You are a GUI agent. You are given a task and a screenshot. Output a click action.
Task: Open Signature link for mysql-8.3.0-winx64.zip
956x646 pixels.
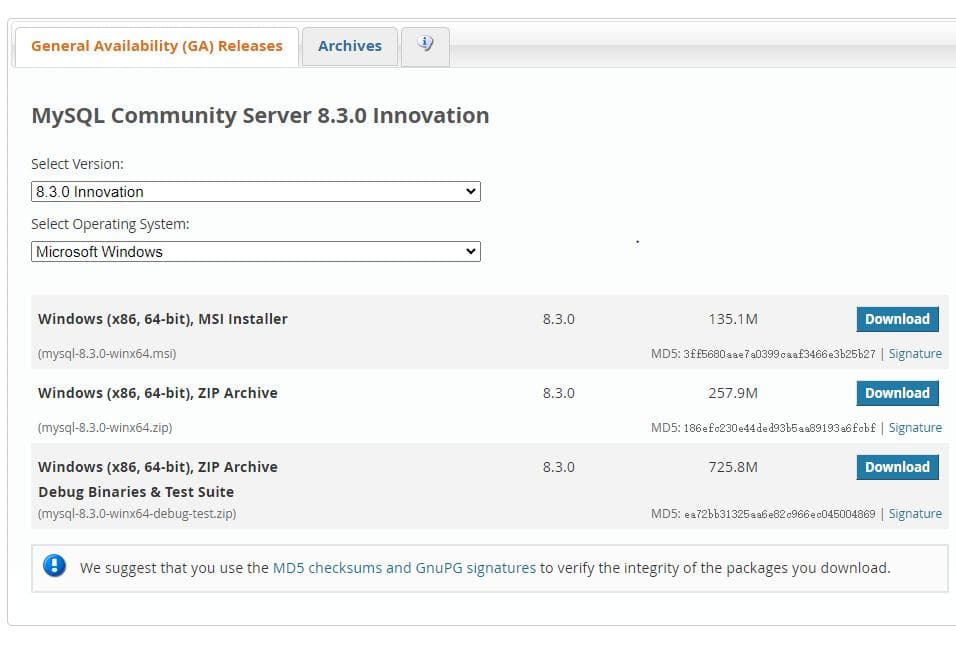pyautogui.click(x=915, y=428)
